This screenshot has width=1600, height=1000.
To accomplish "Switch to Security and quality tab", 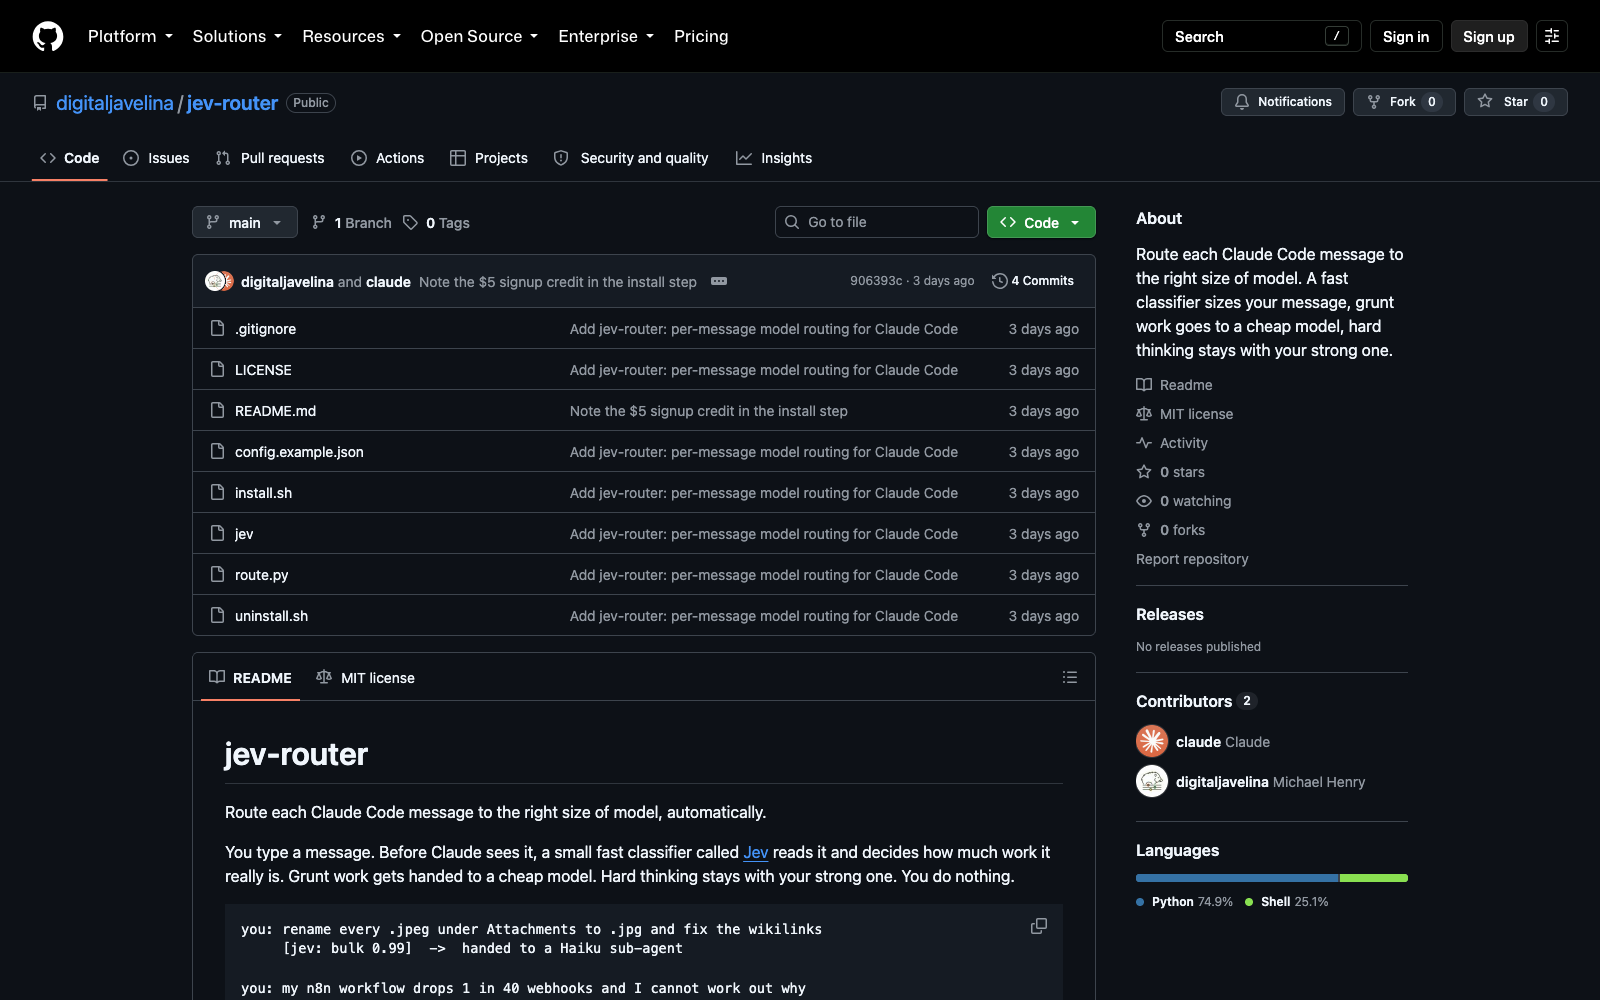I will (x=631, y=158).
